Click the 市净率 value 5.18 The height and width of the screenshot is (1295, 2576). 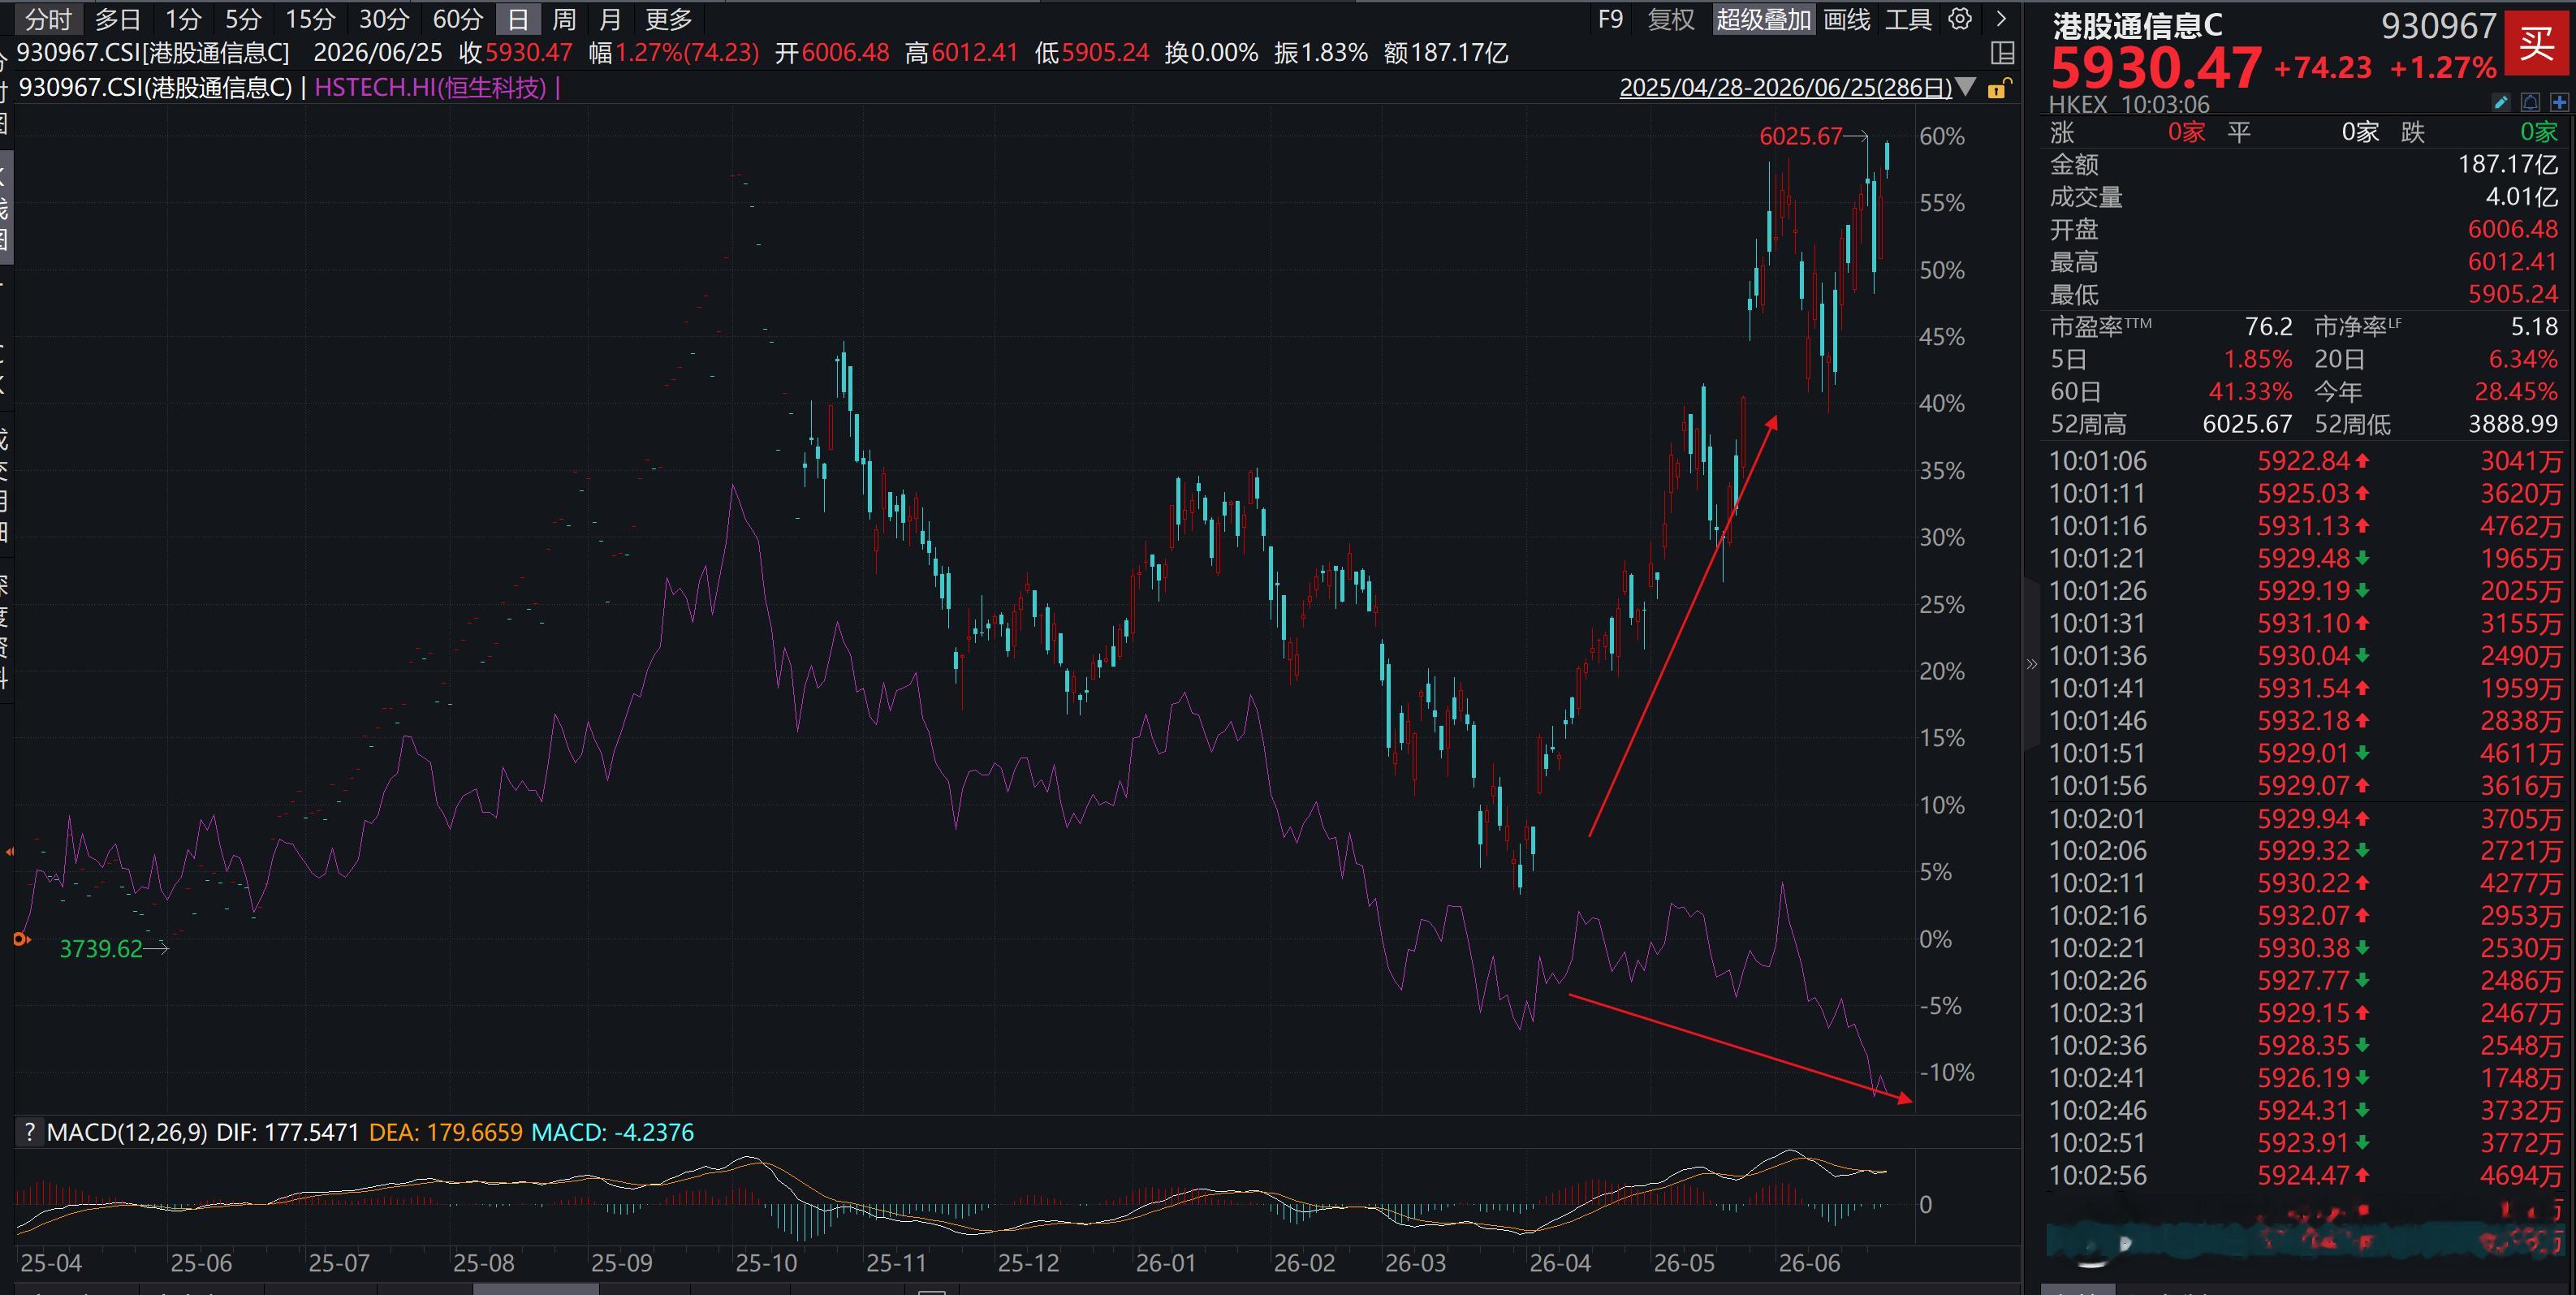click(2534, 326)
